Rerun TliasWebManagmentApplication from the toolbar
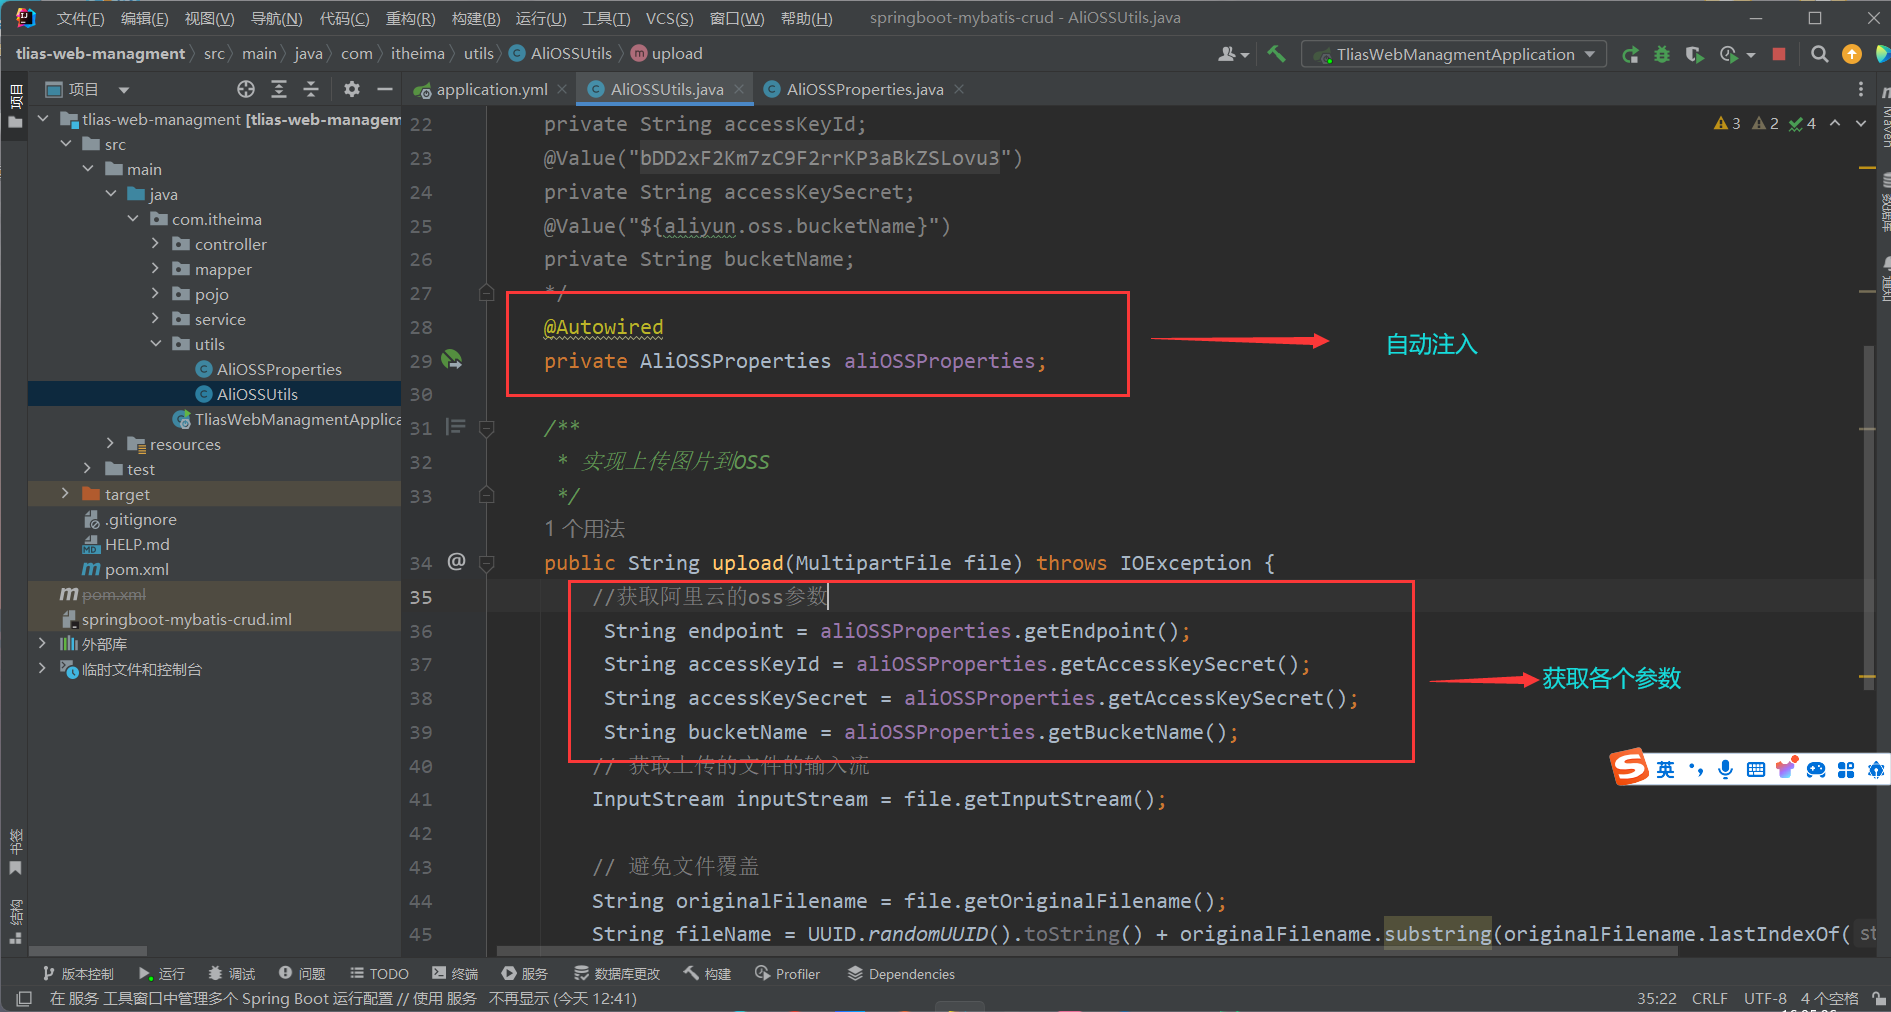Screen dimensions: 1891x1012 point(1630,54)
